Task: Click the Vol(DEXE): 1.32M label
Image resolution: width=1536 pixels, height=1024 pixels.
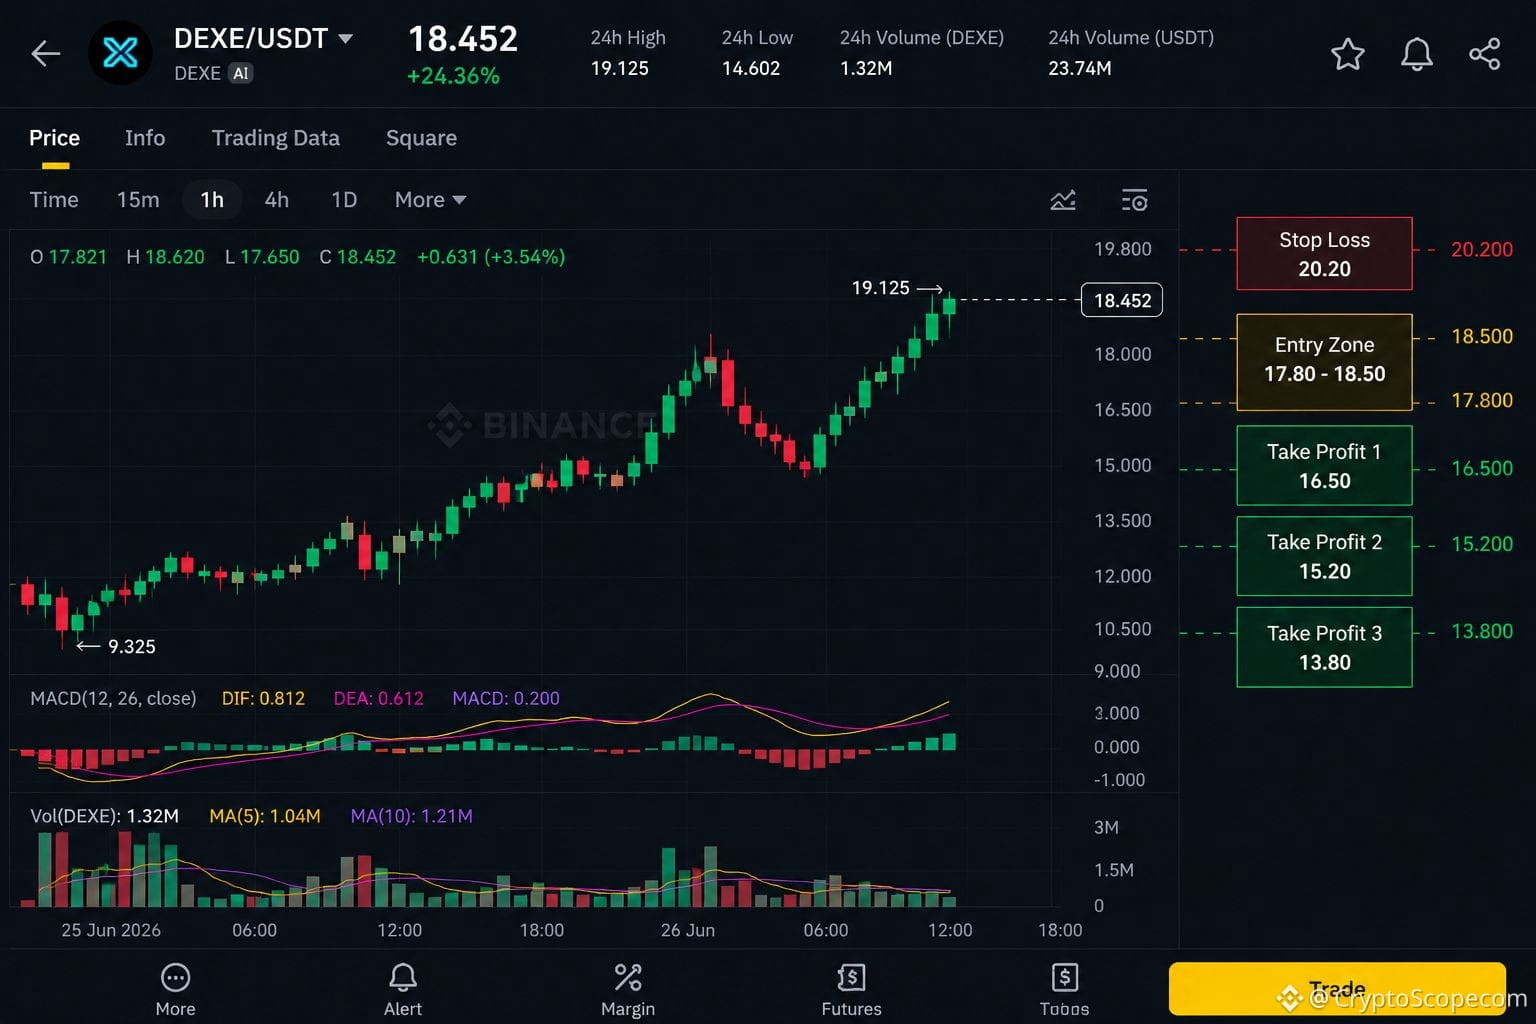Action: pos(105,816)
